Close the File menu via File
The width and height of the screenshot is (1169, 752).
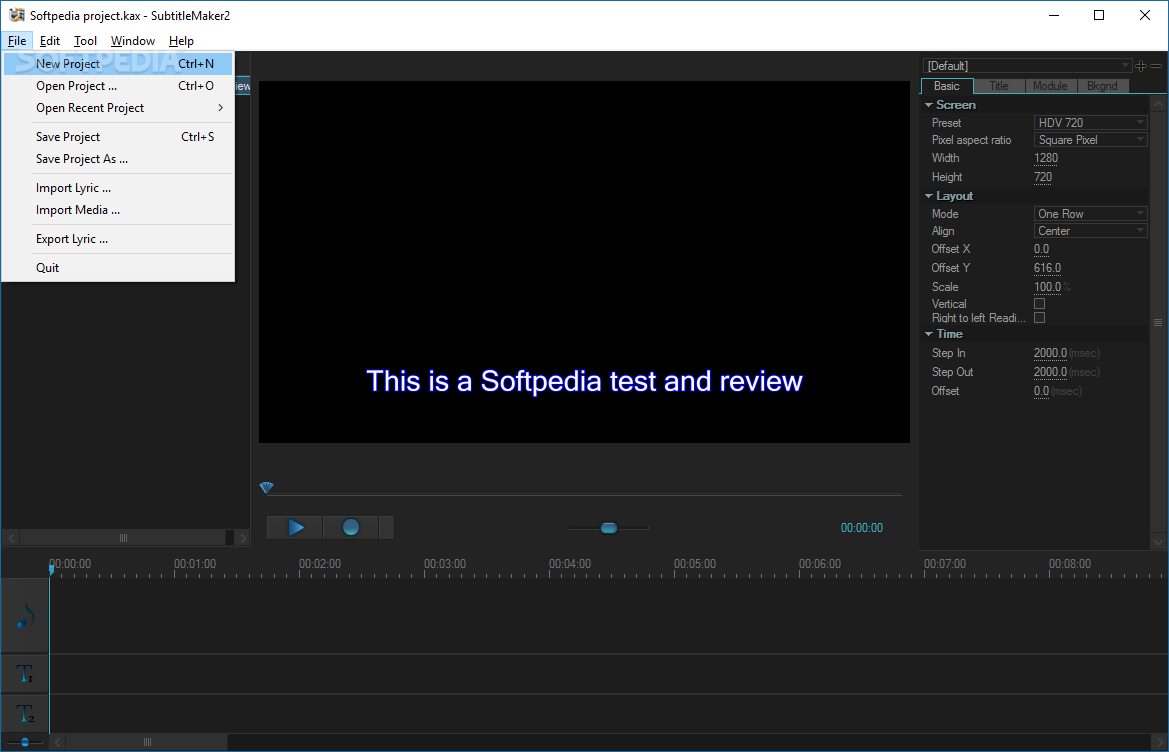(17, 41)
